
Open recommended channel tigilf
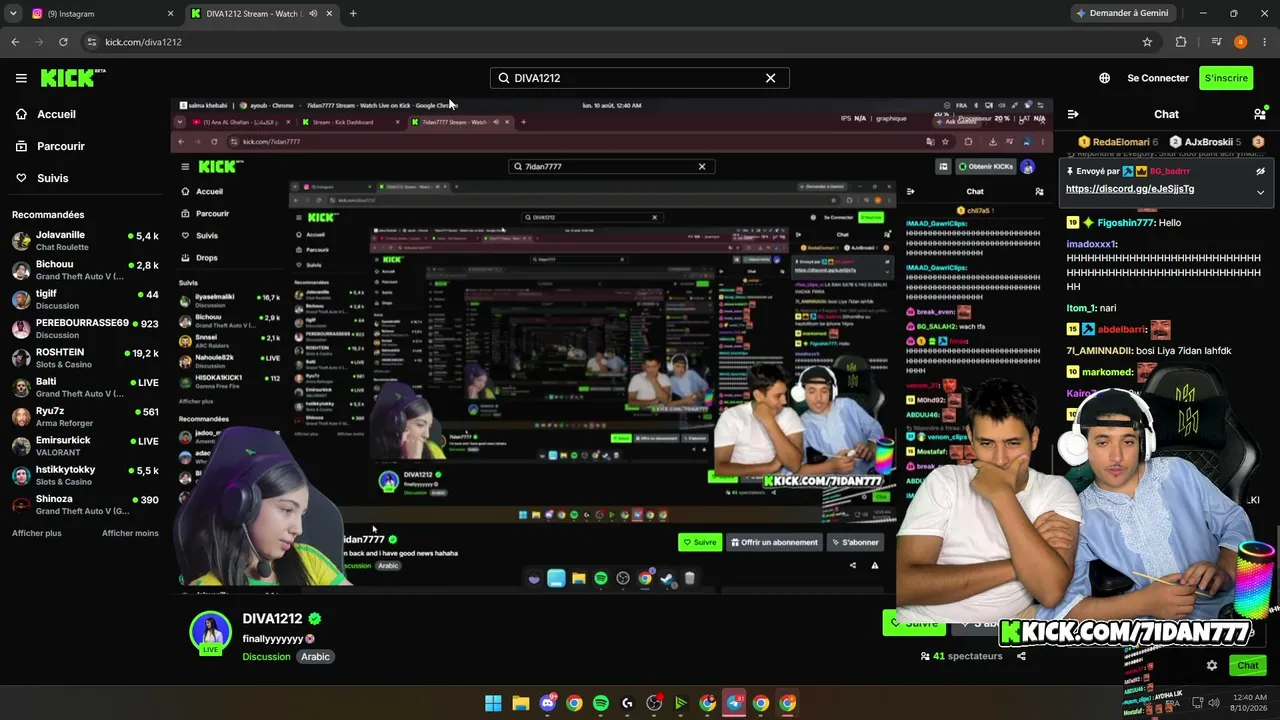85,300
